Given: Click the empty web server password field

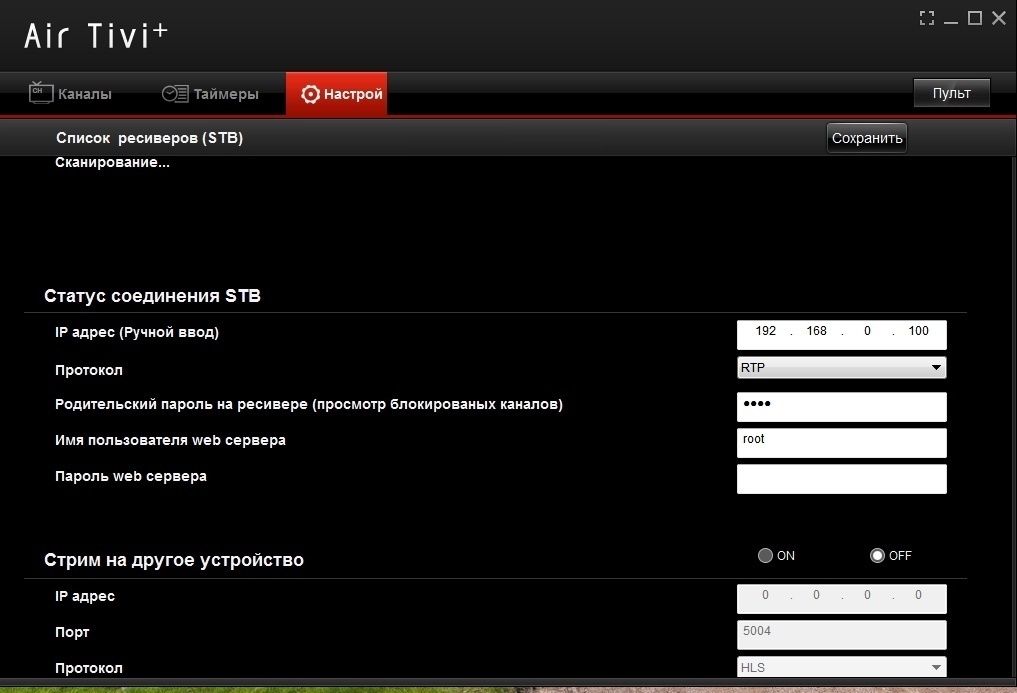Looking at the screenshot, I should tap(841, 479).
